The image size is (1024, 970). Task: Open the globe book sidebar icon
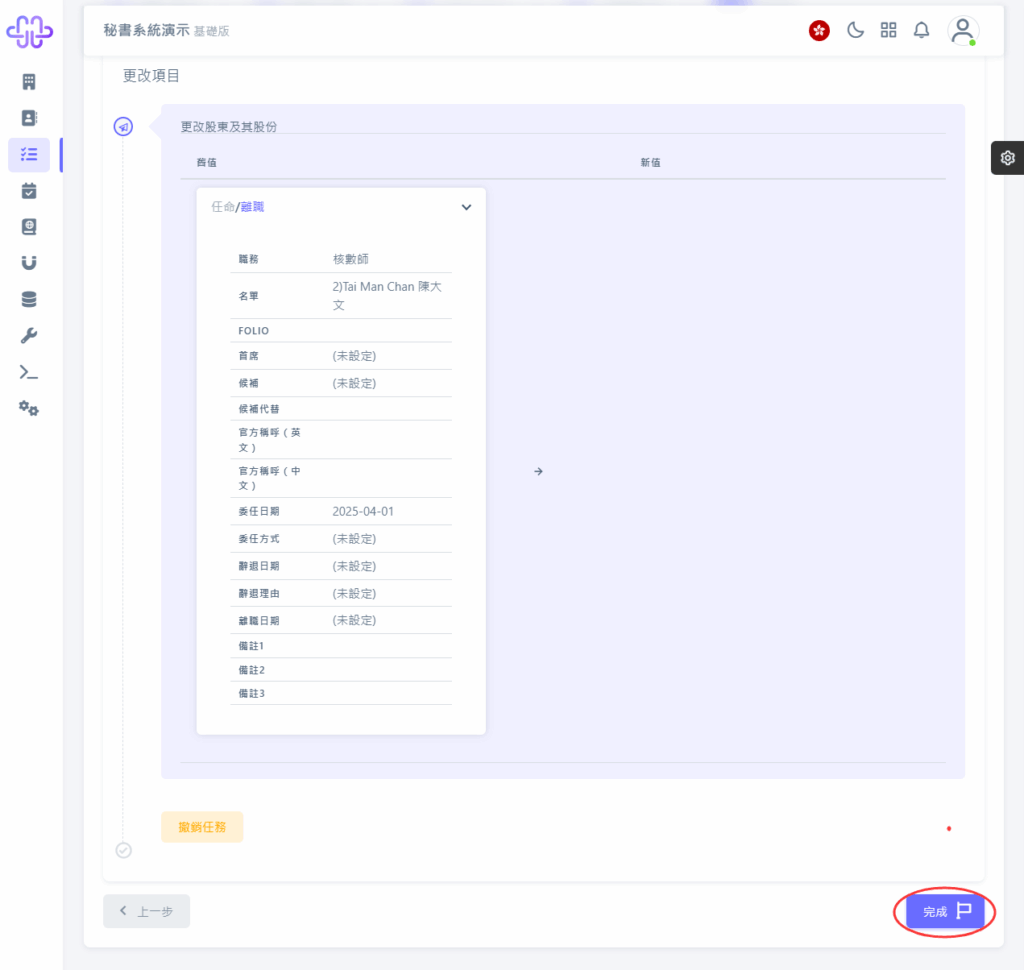click(x=29, y=227)
